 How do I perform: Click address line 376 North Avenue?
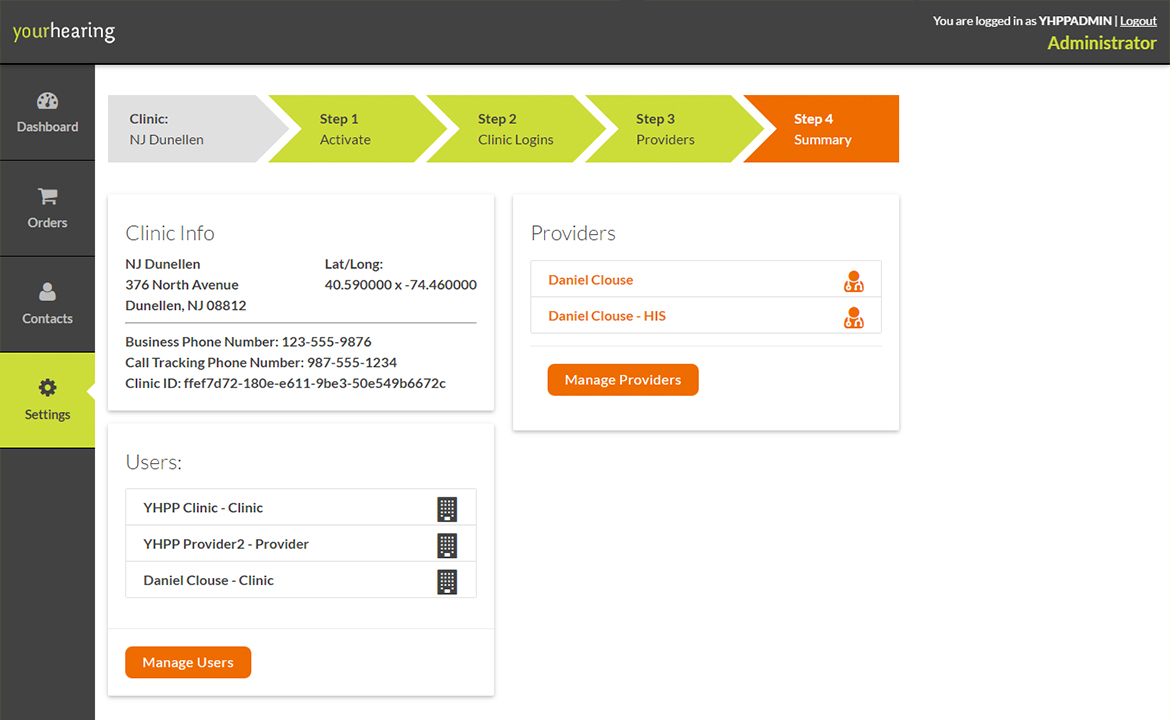182,284
